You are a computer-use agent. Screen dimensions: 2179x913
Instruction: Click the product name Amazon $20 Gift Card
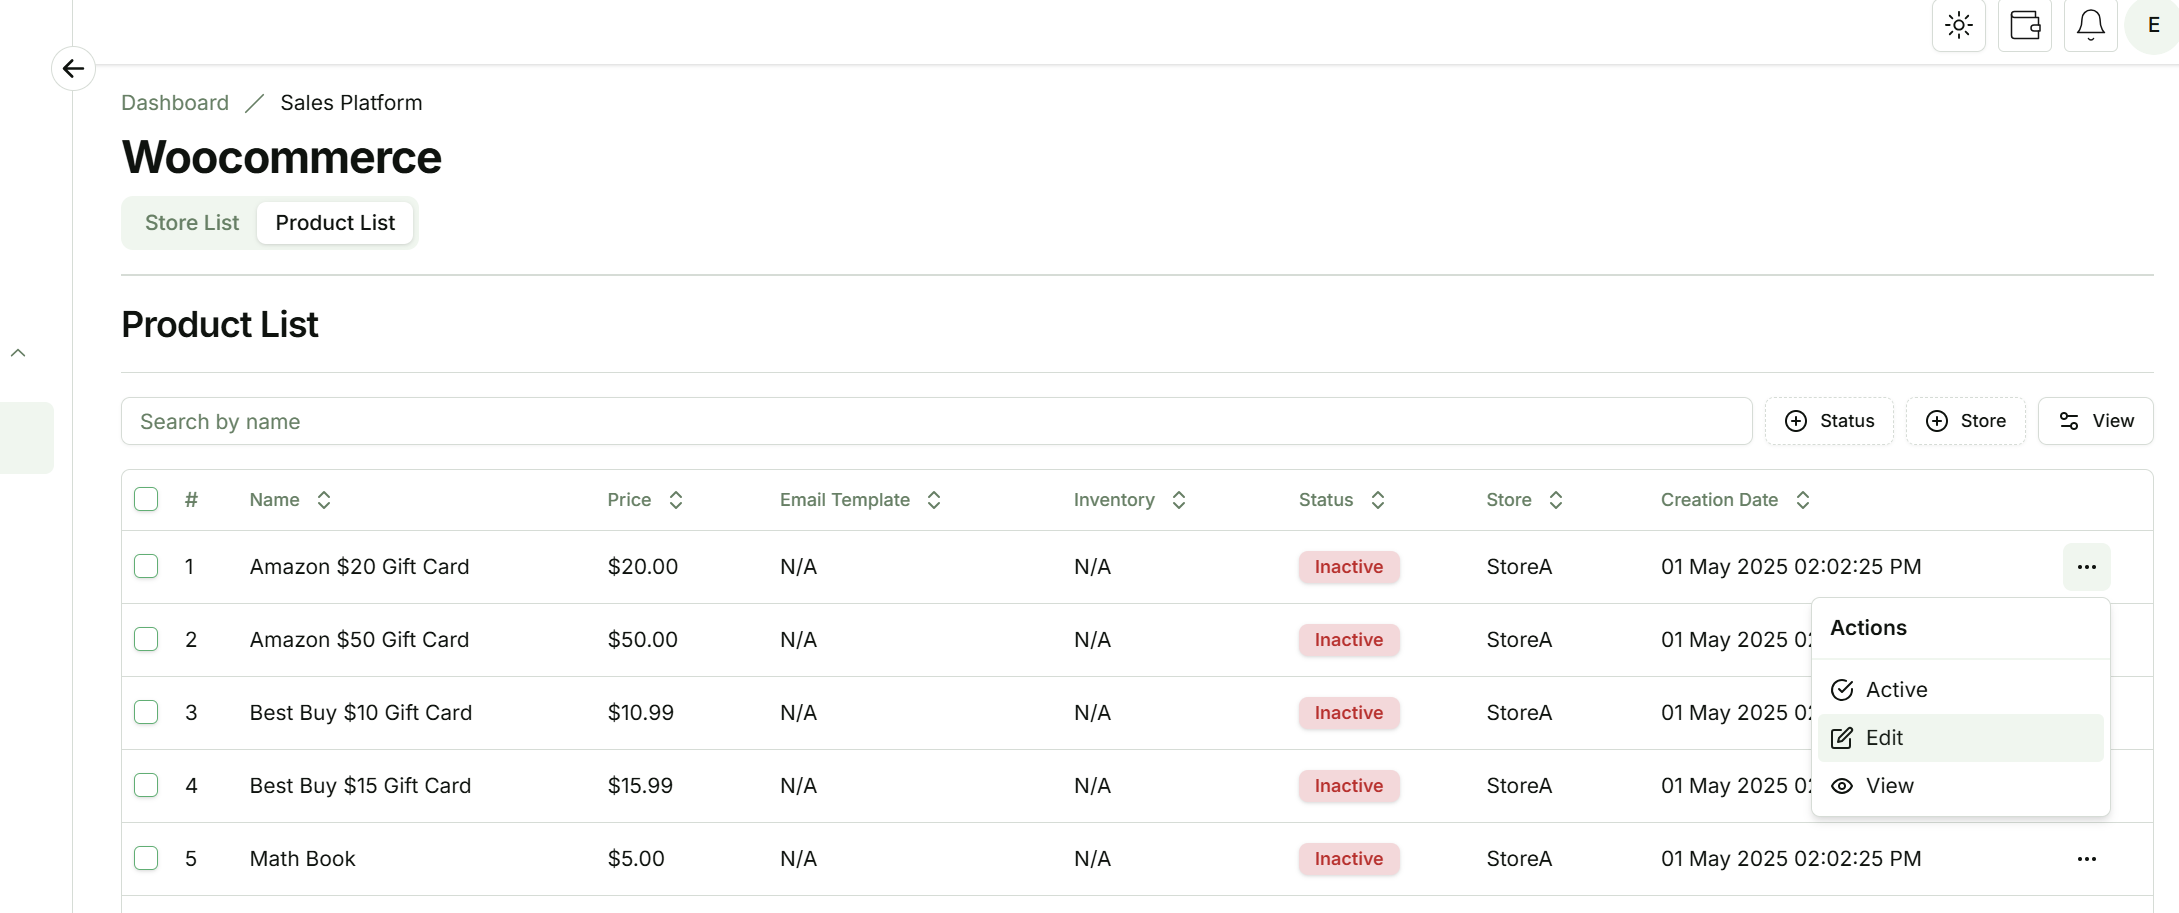click(x=359, y=567)
